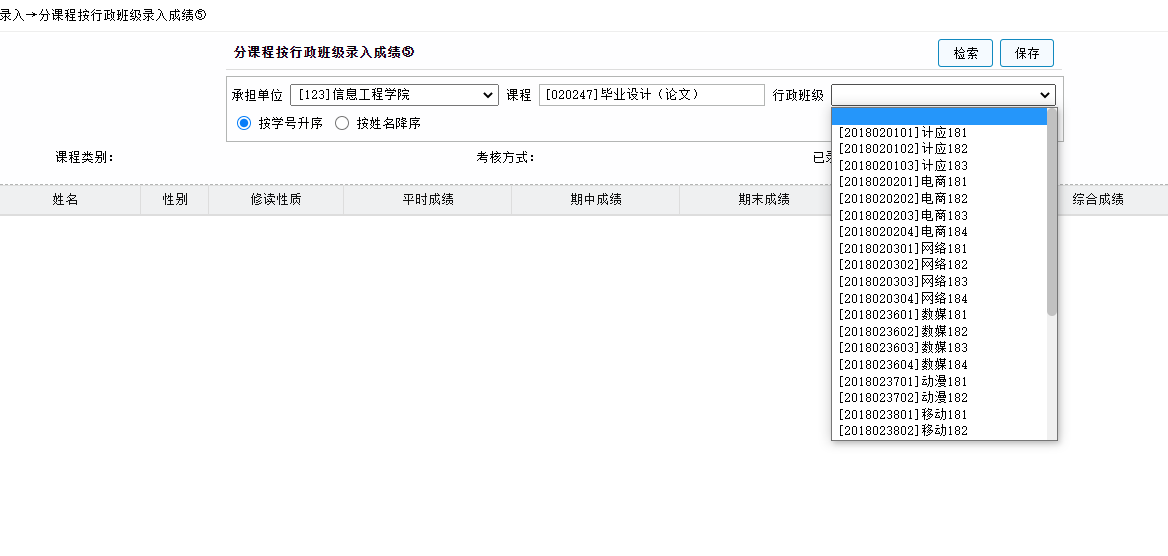Collapse the 行政班级 dropdown arrow
This screenshot has width=1168, height=556.
1045,95
